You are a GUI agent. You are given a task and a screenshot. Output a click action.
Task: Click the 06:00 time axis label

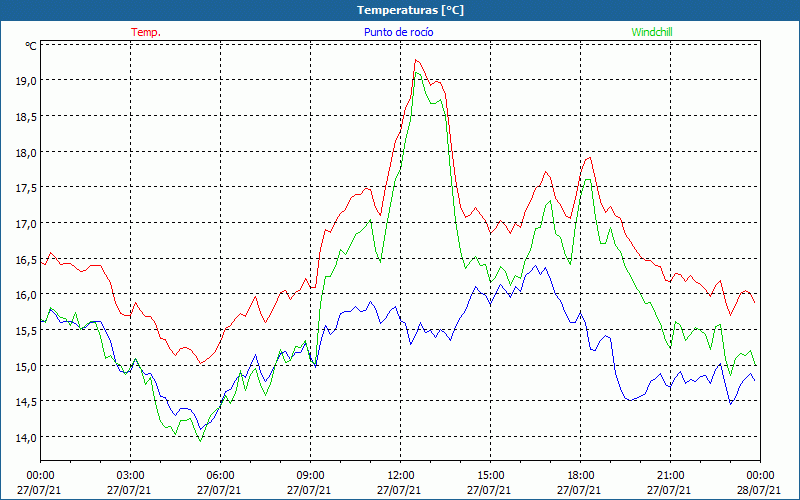tap(221, 476)
